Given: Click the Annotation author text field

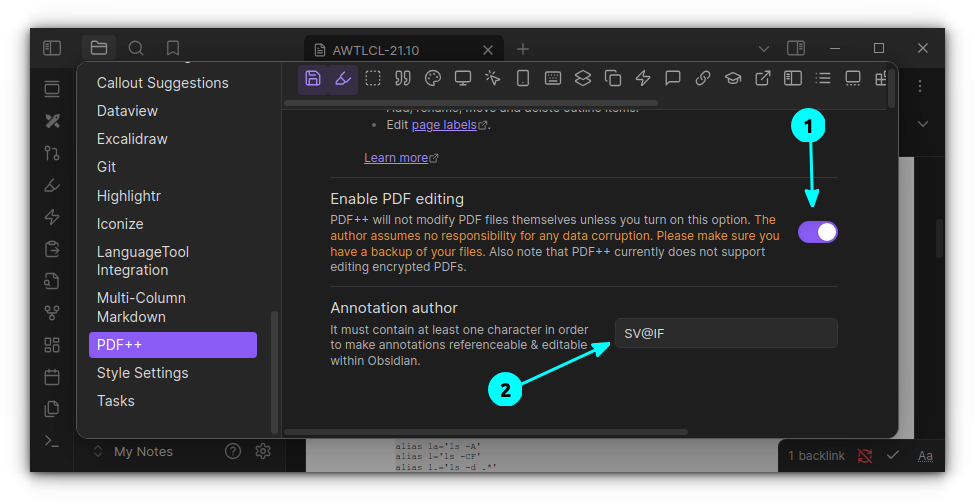Looking at the screenshot, I should [x=725, y=333].
